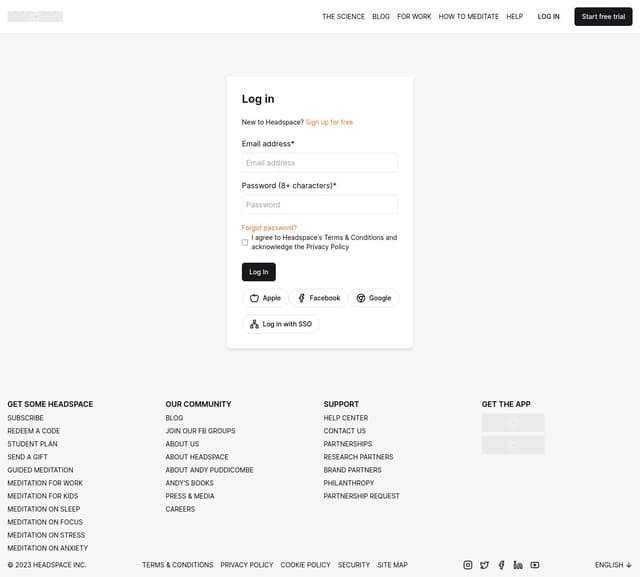
Task: Focus the Email address input field
Action: point(320,163)
